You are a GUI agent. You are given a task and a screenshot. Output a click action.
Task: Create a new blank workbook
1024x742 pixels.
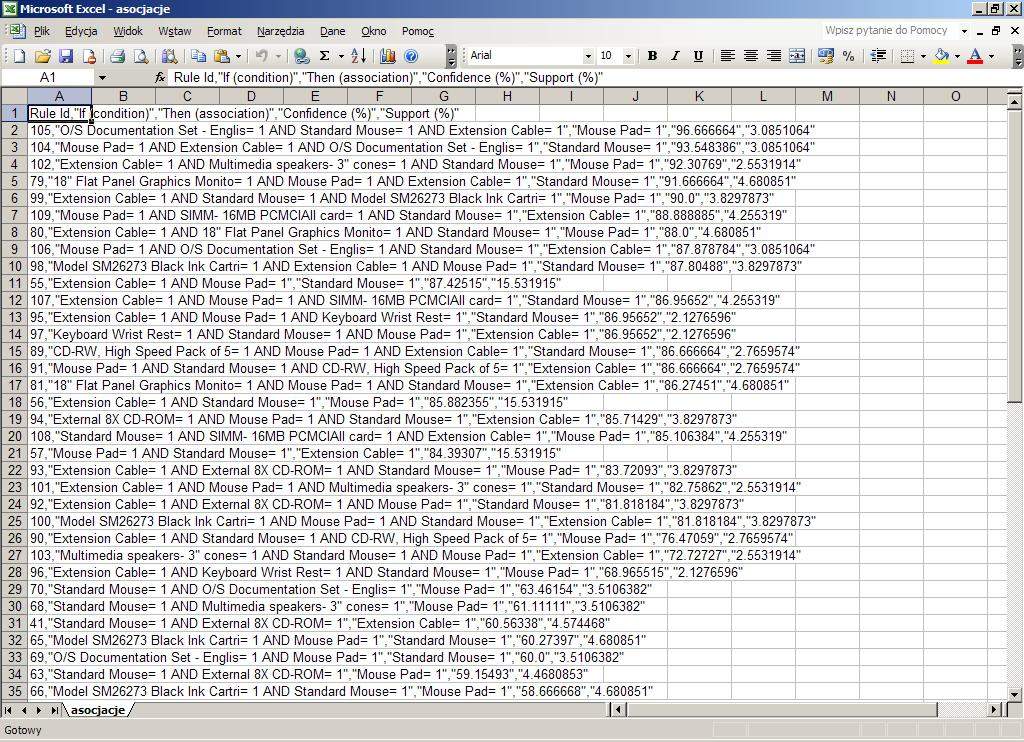pyautogui.click(x=19, y=56)
